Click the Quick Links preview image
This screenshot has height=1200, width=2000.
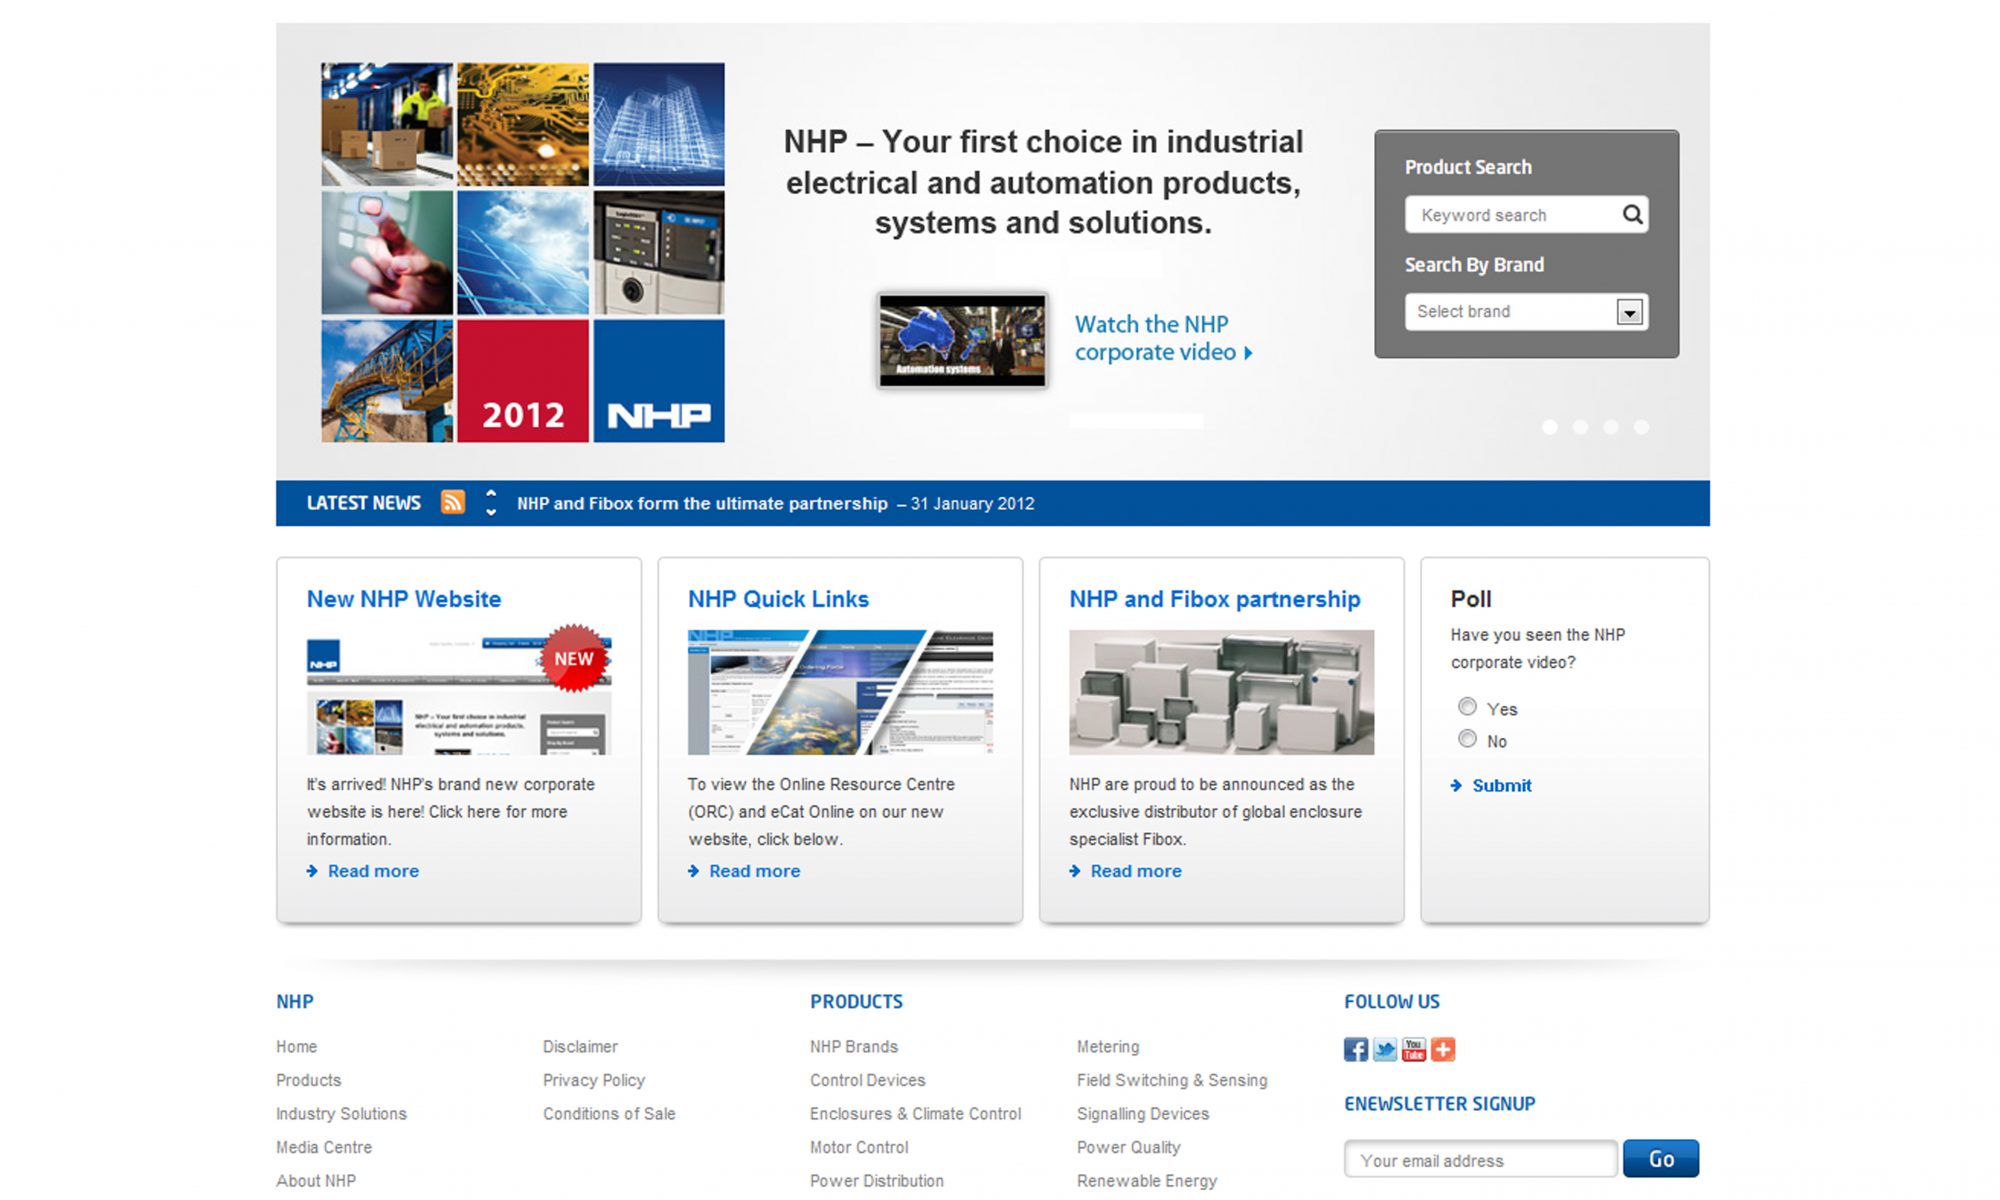click(x=840, y=692)
